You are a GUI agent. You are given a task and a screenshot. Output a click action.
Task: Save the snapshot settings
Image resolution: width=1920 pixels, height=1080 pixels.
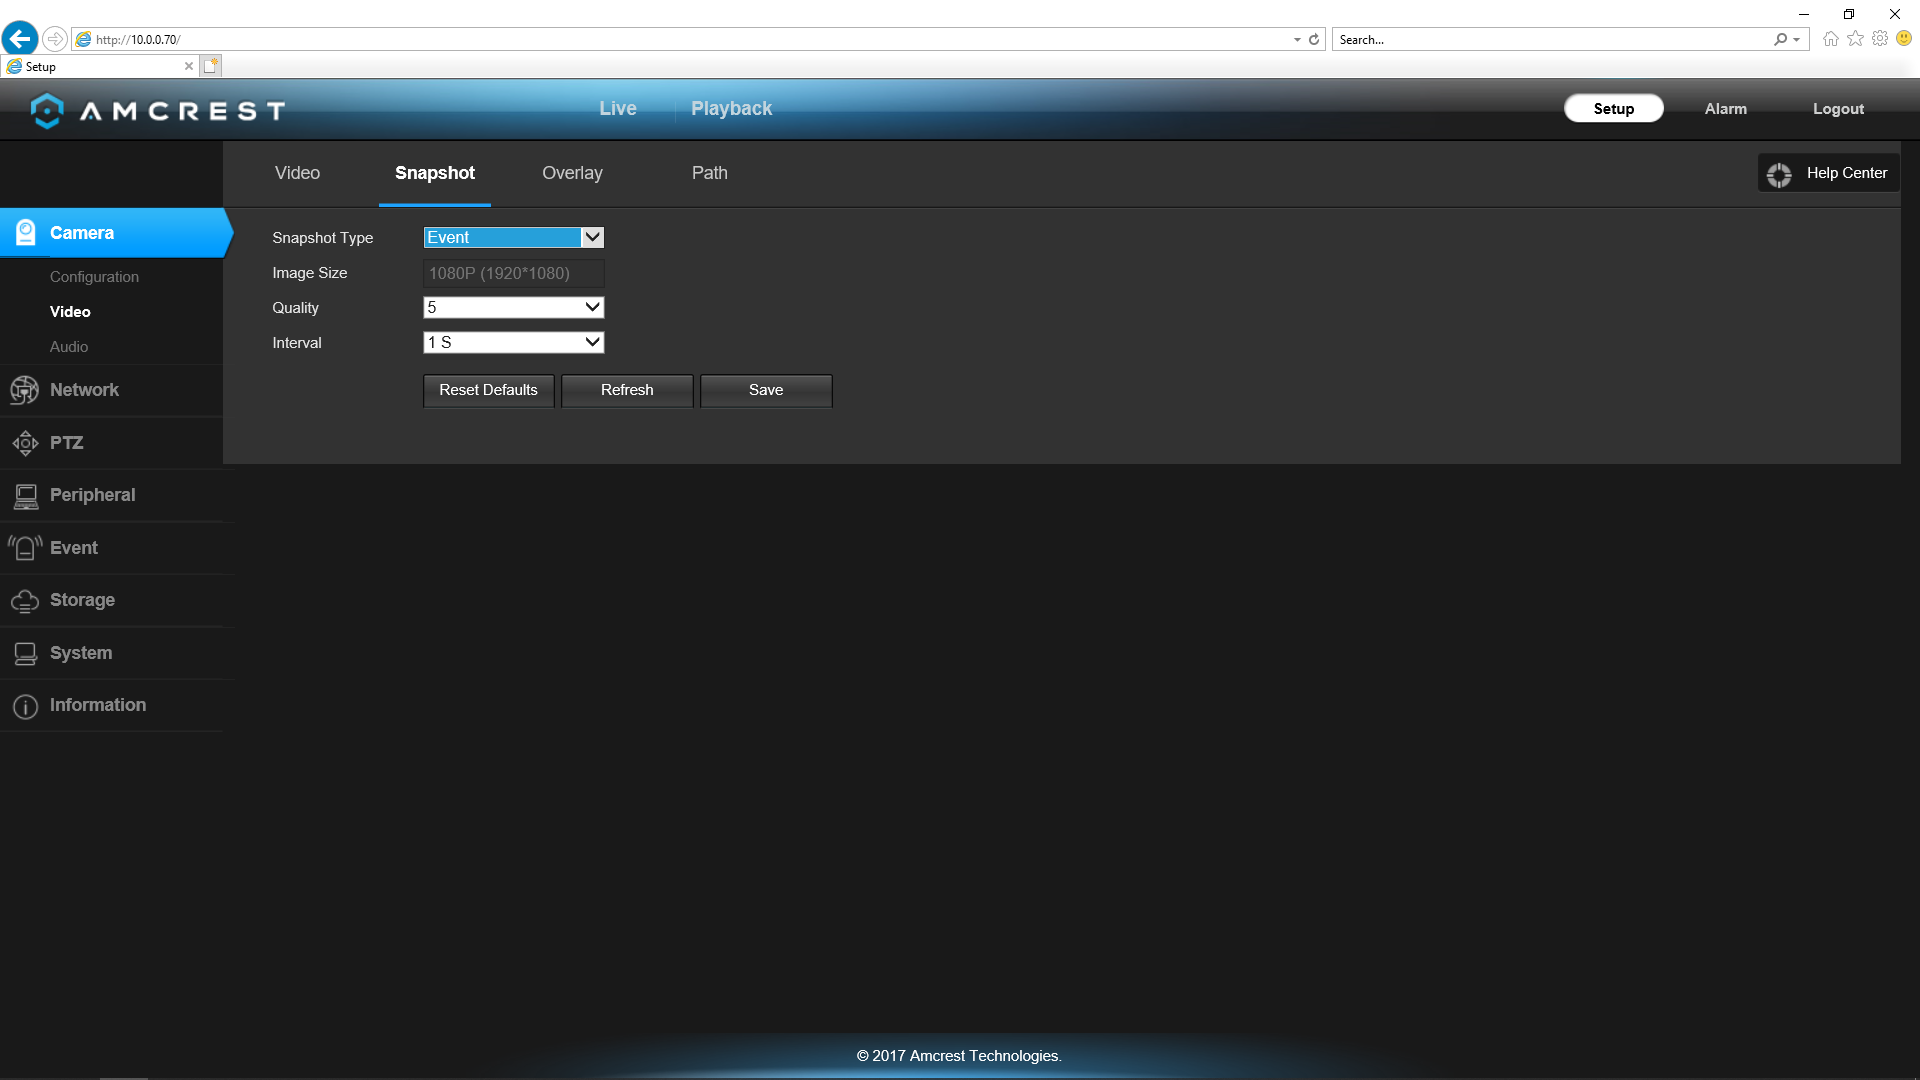(x=766, y=390)
